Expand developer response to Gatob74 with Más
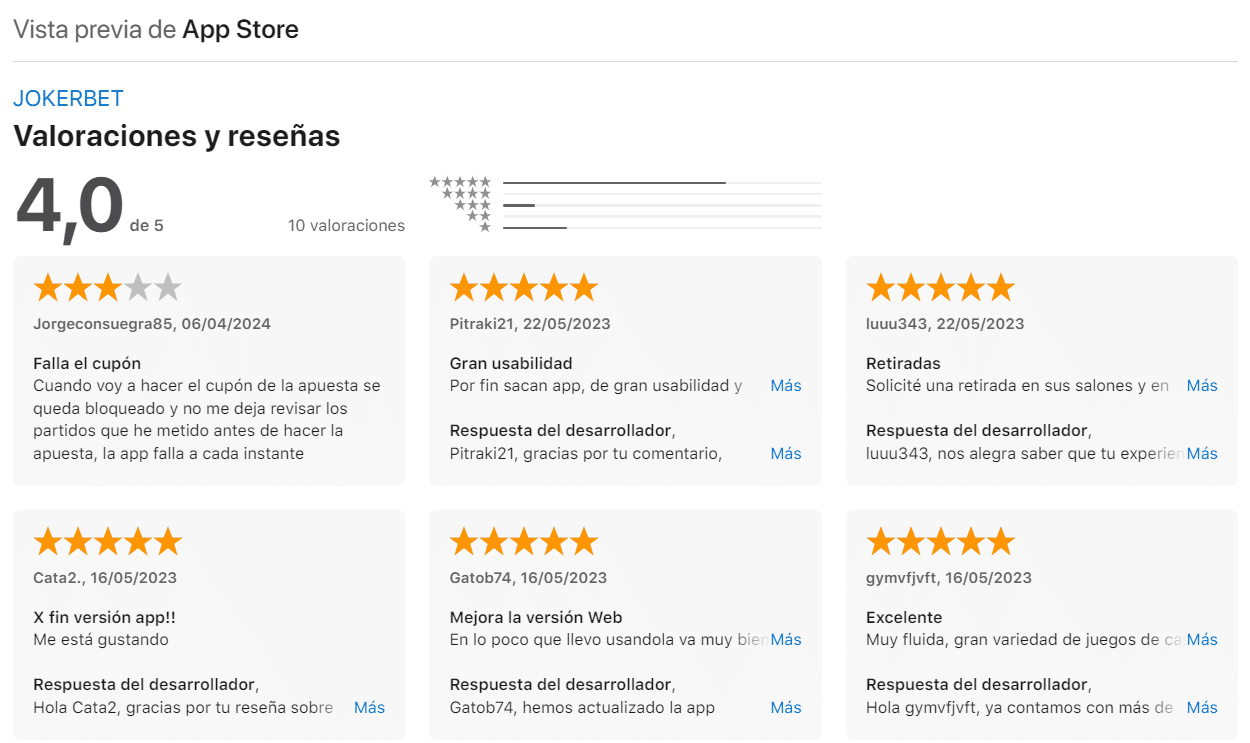The image size is (1250, 743). 785,708
